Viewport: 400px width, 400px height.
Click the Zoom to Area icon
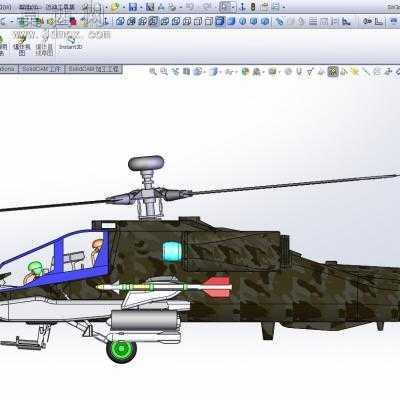164,71
